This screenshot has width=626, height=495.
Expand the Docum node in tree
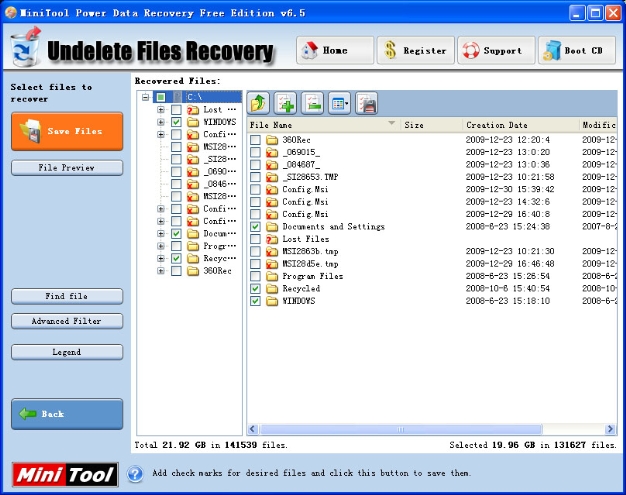pyautogui.click(x=161, y=234)
